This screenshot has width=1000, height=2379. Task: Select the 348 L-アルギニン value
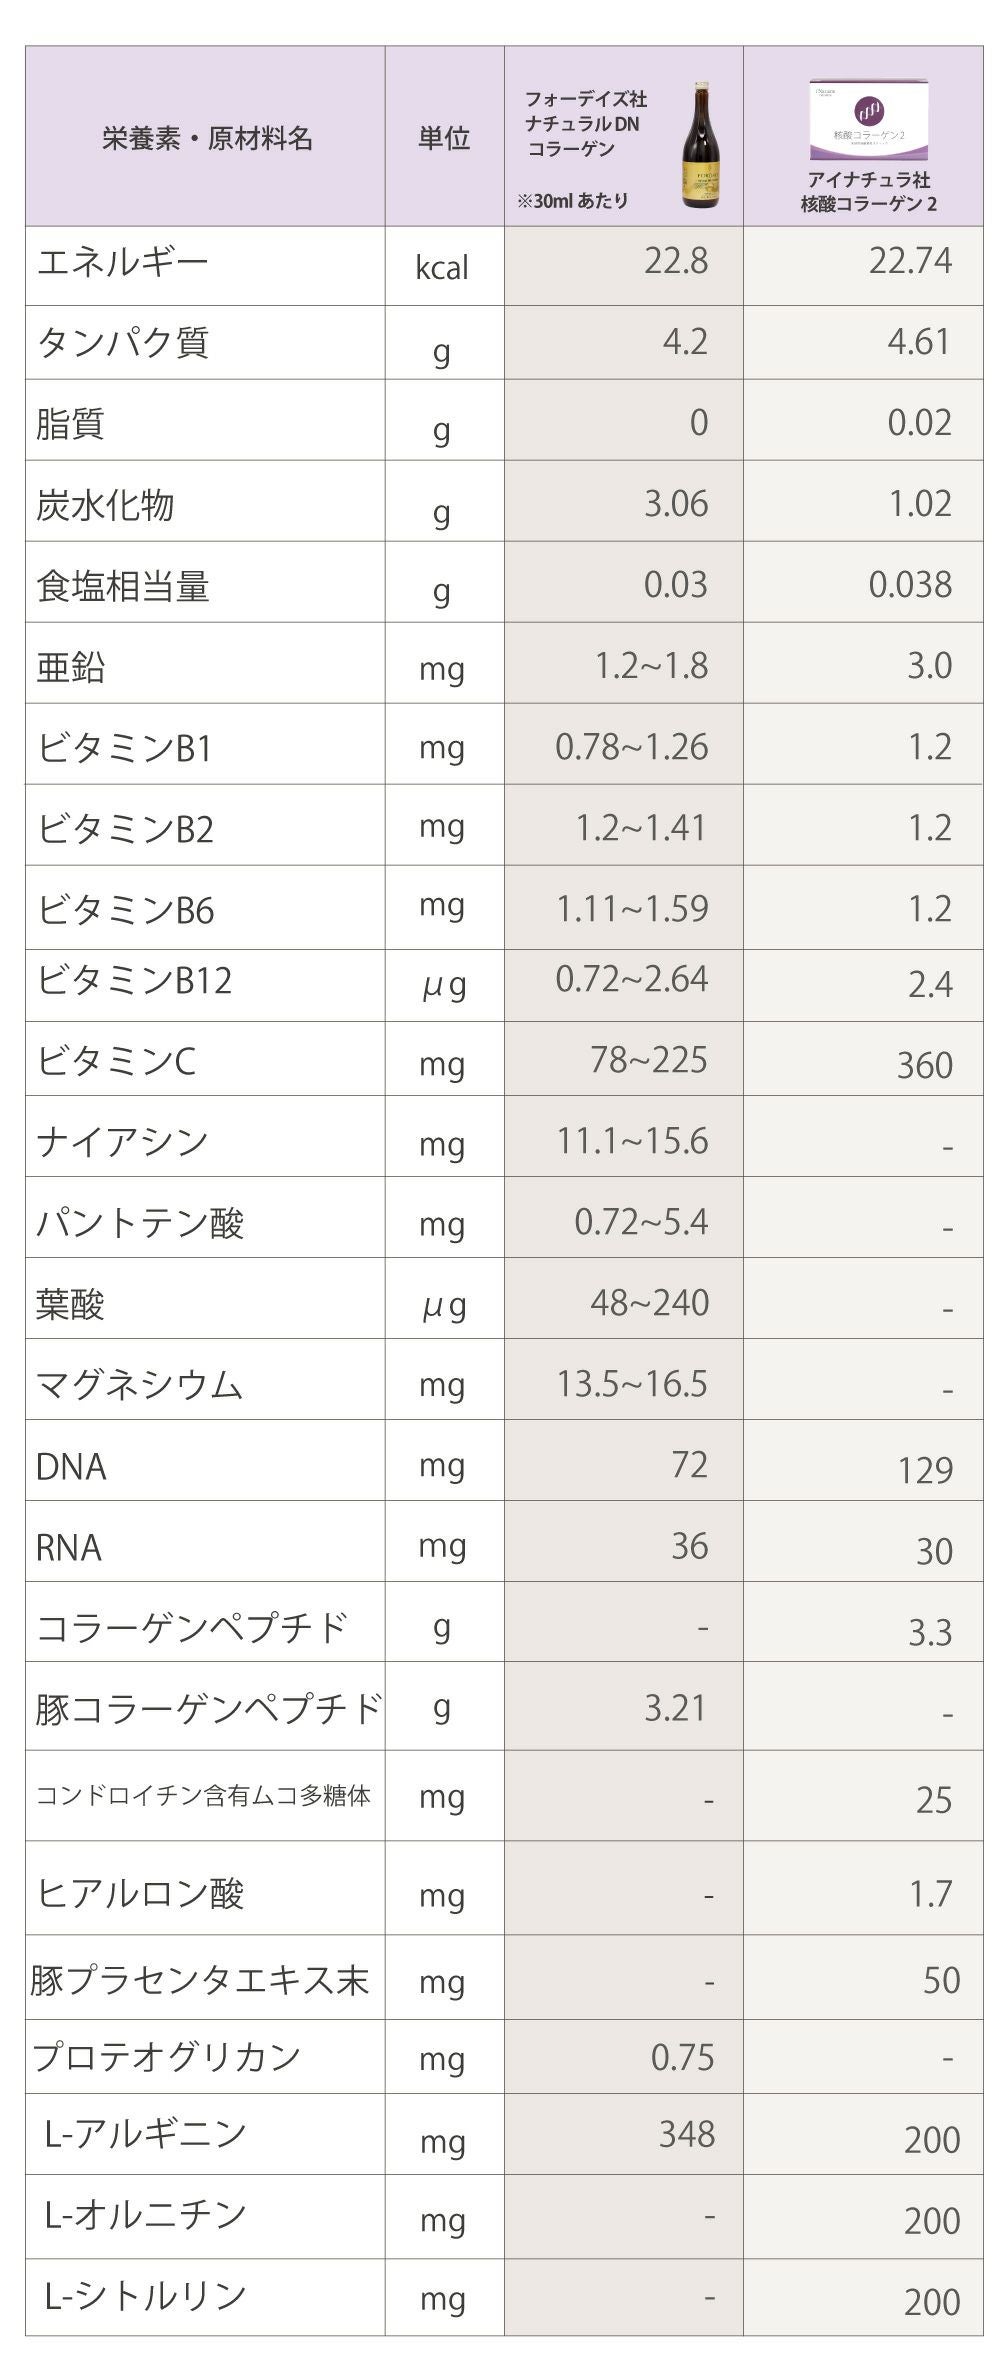[x=686, y=2134]
